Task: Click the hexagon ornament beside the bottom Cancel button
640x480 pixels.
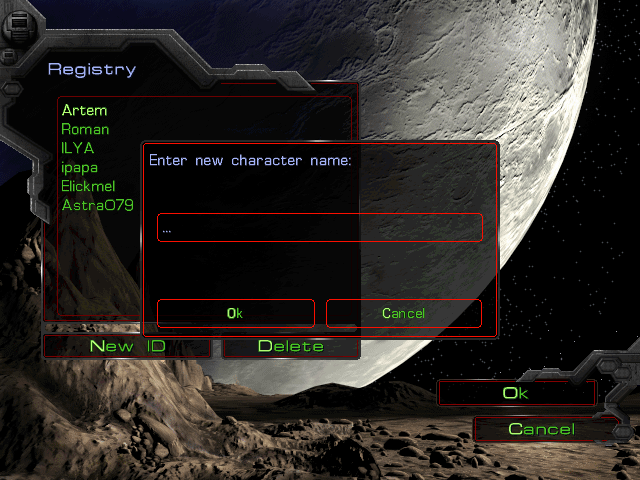Action: 623,431
